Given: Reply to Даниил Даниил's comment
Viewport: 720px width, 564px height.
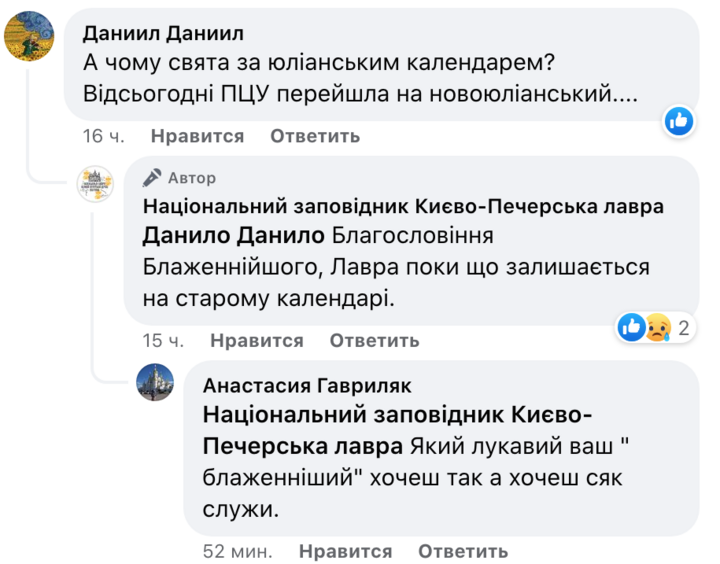Looking at the screenshot, I should click(x=315, y=136).
